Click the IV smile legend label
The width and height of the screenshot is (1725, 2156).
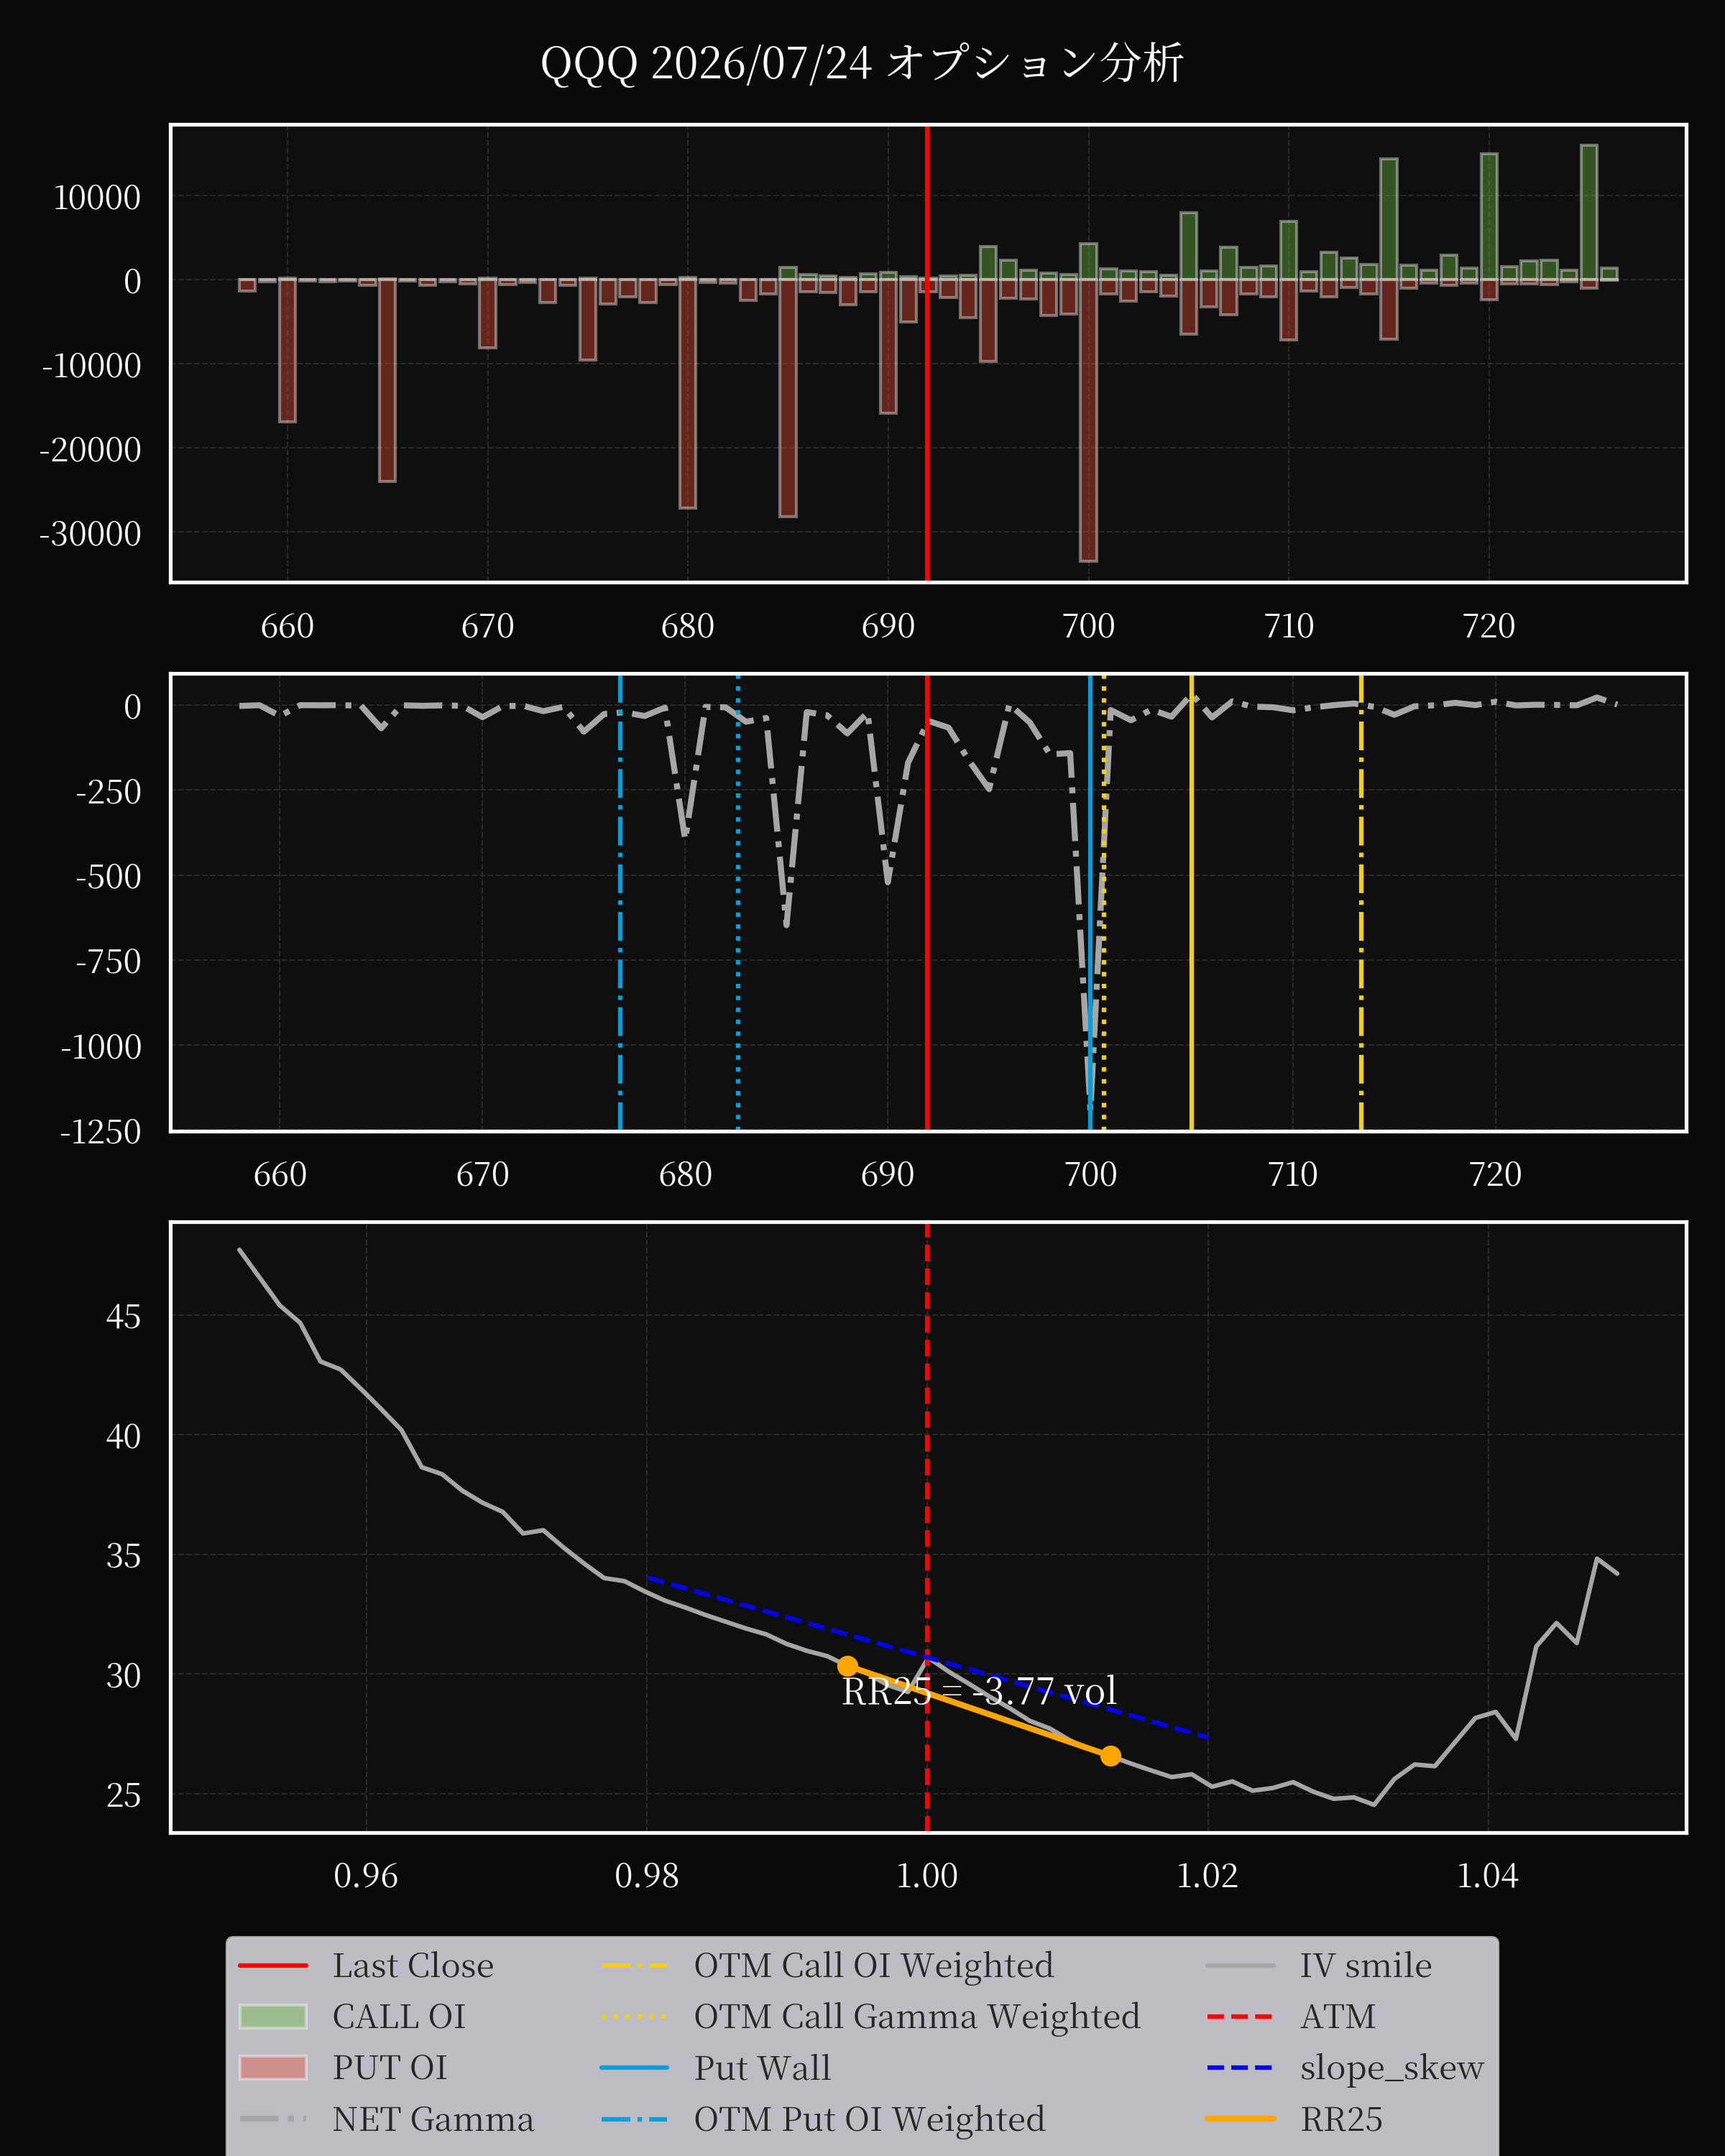pos(1365,1965)
